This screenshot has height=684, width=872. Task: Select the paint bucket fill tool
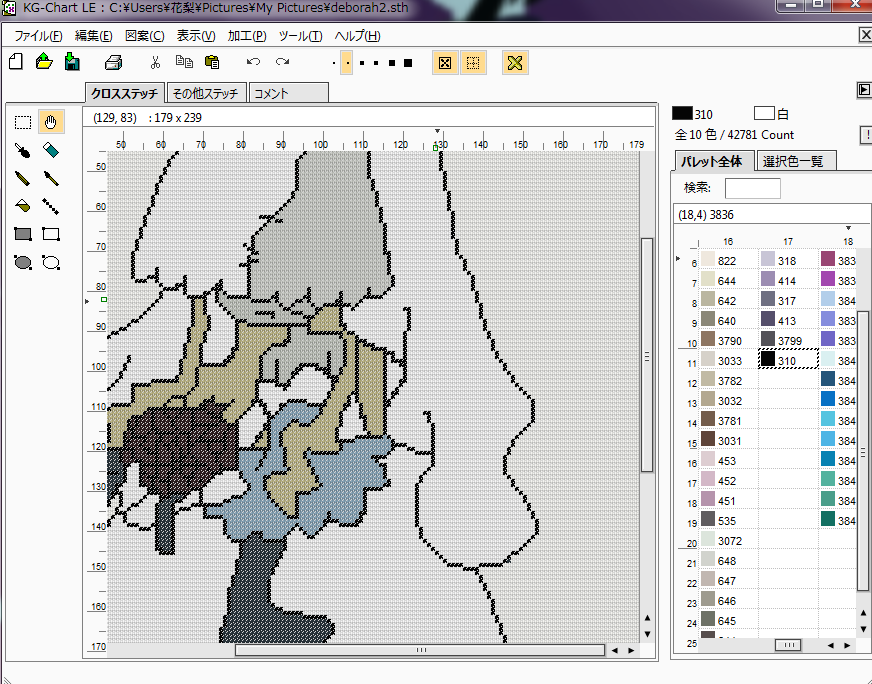[x=22, y=206]
